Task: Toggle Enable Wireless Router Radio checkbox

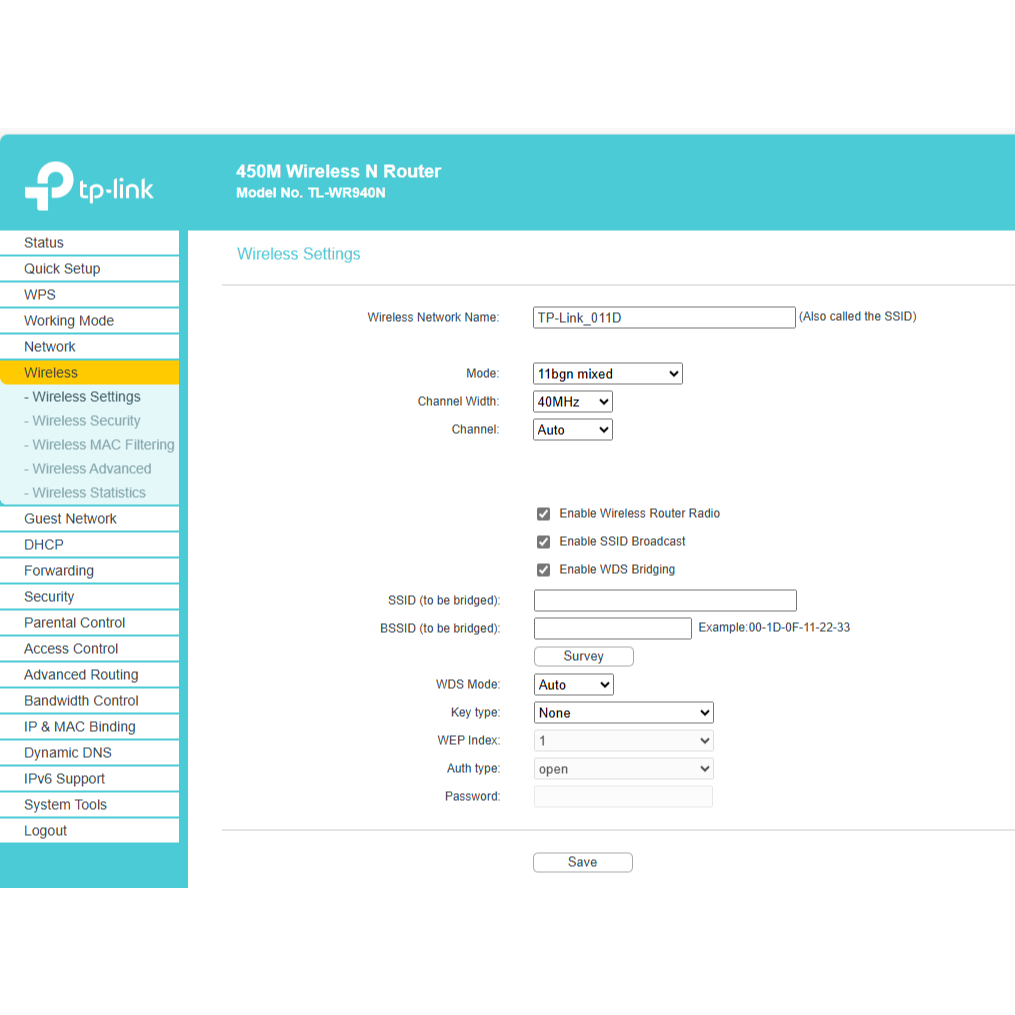Action: 543,514
